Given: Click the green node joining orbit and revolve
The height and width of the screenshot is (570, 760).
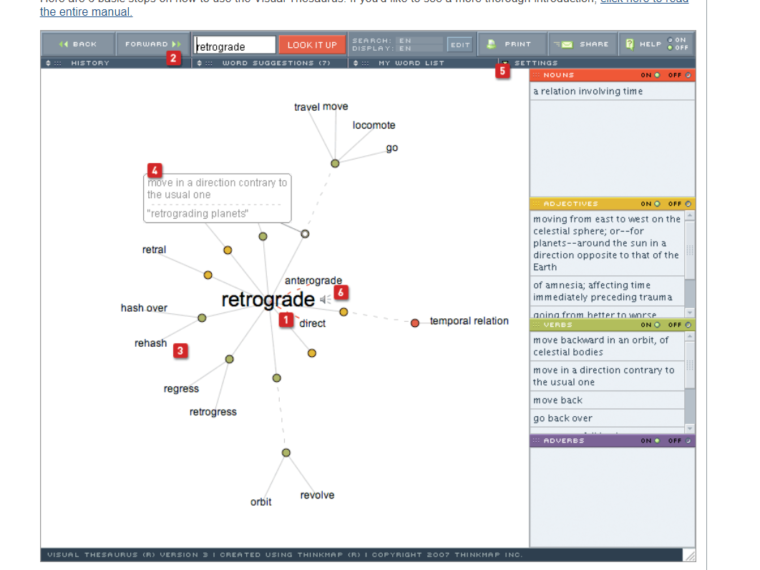Looking at the screenshot, I should [x=286, y=453].
